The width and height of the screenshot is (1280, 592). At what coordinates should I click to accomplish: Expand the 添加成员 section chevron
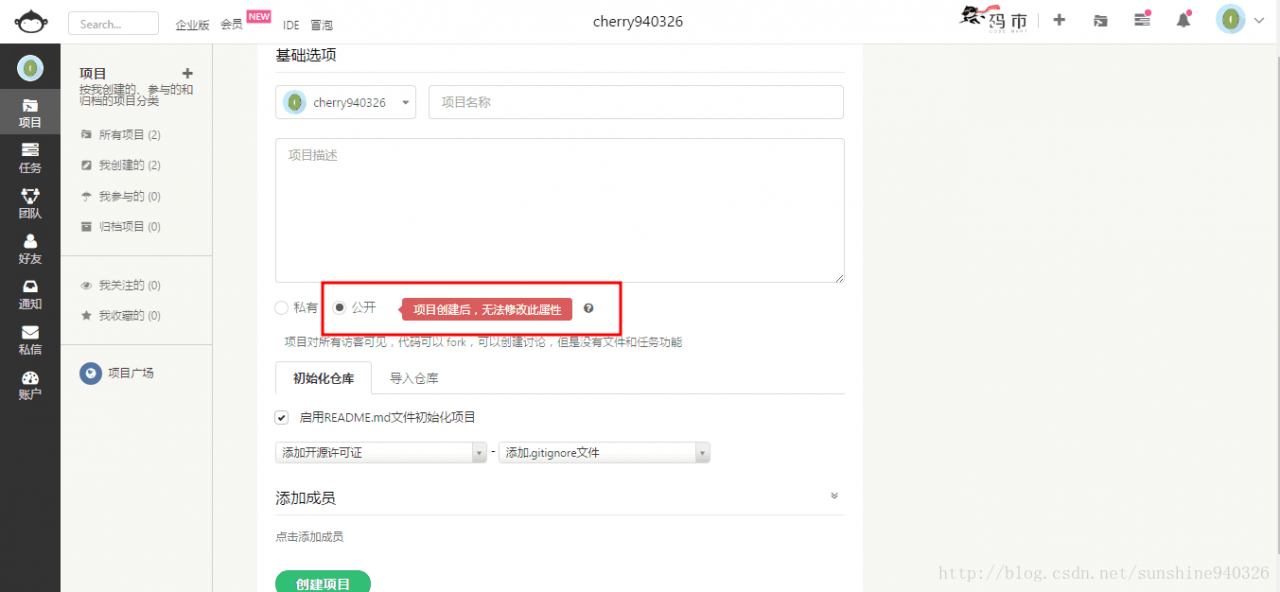pos(834,496)
